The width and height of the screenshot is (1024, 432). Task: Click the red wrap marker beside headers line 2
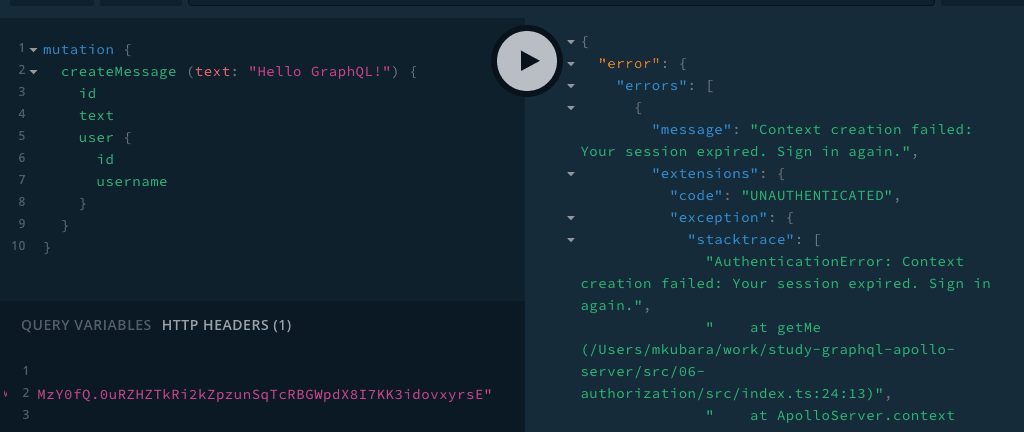[x=6, y=394]
